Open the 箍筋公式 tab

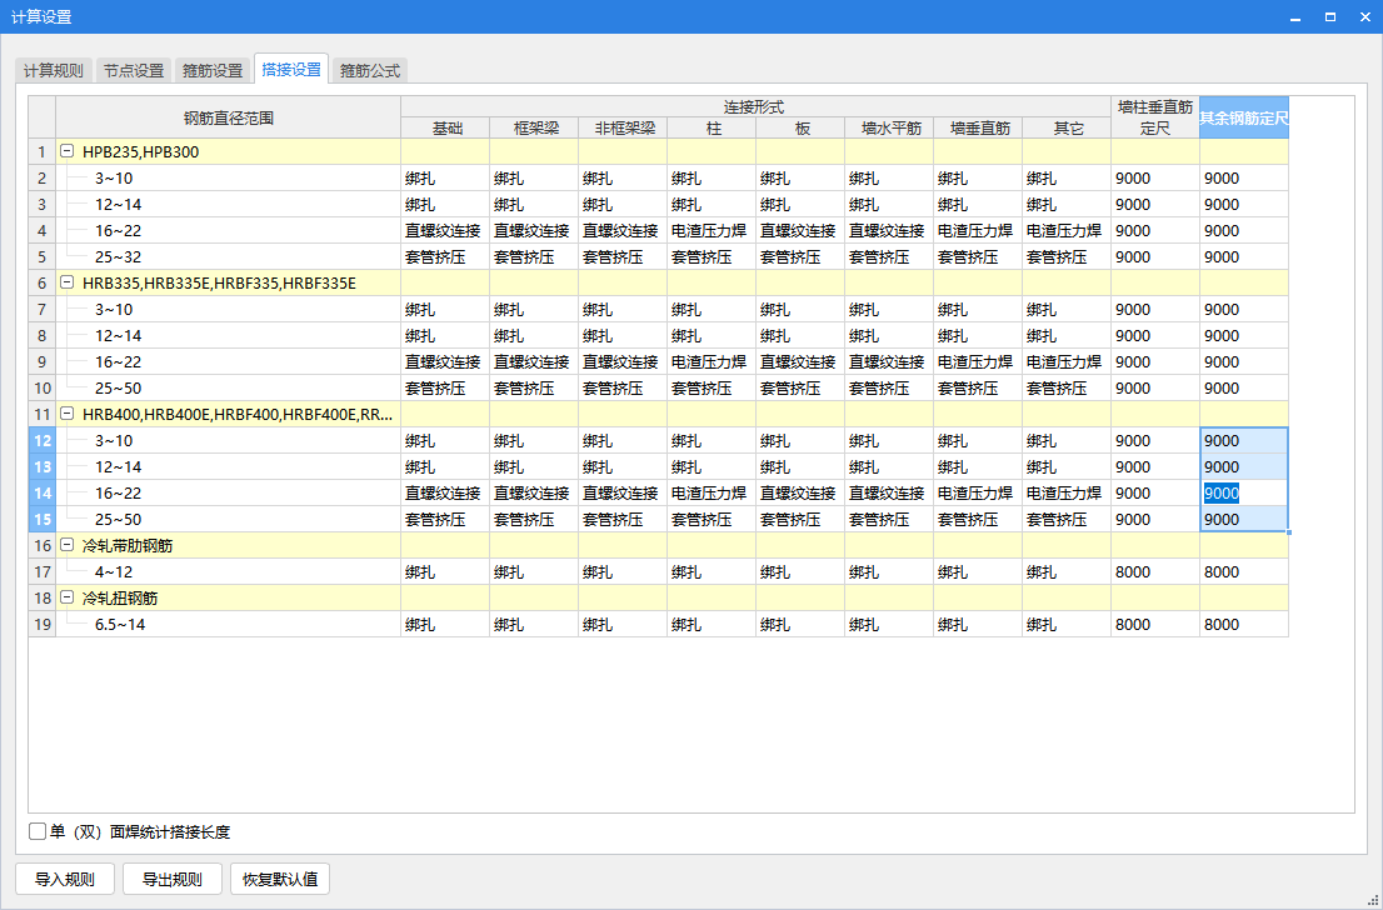pos(370,70)
